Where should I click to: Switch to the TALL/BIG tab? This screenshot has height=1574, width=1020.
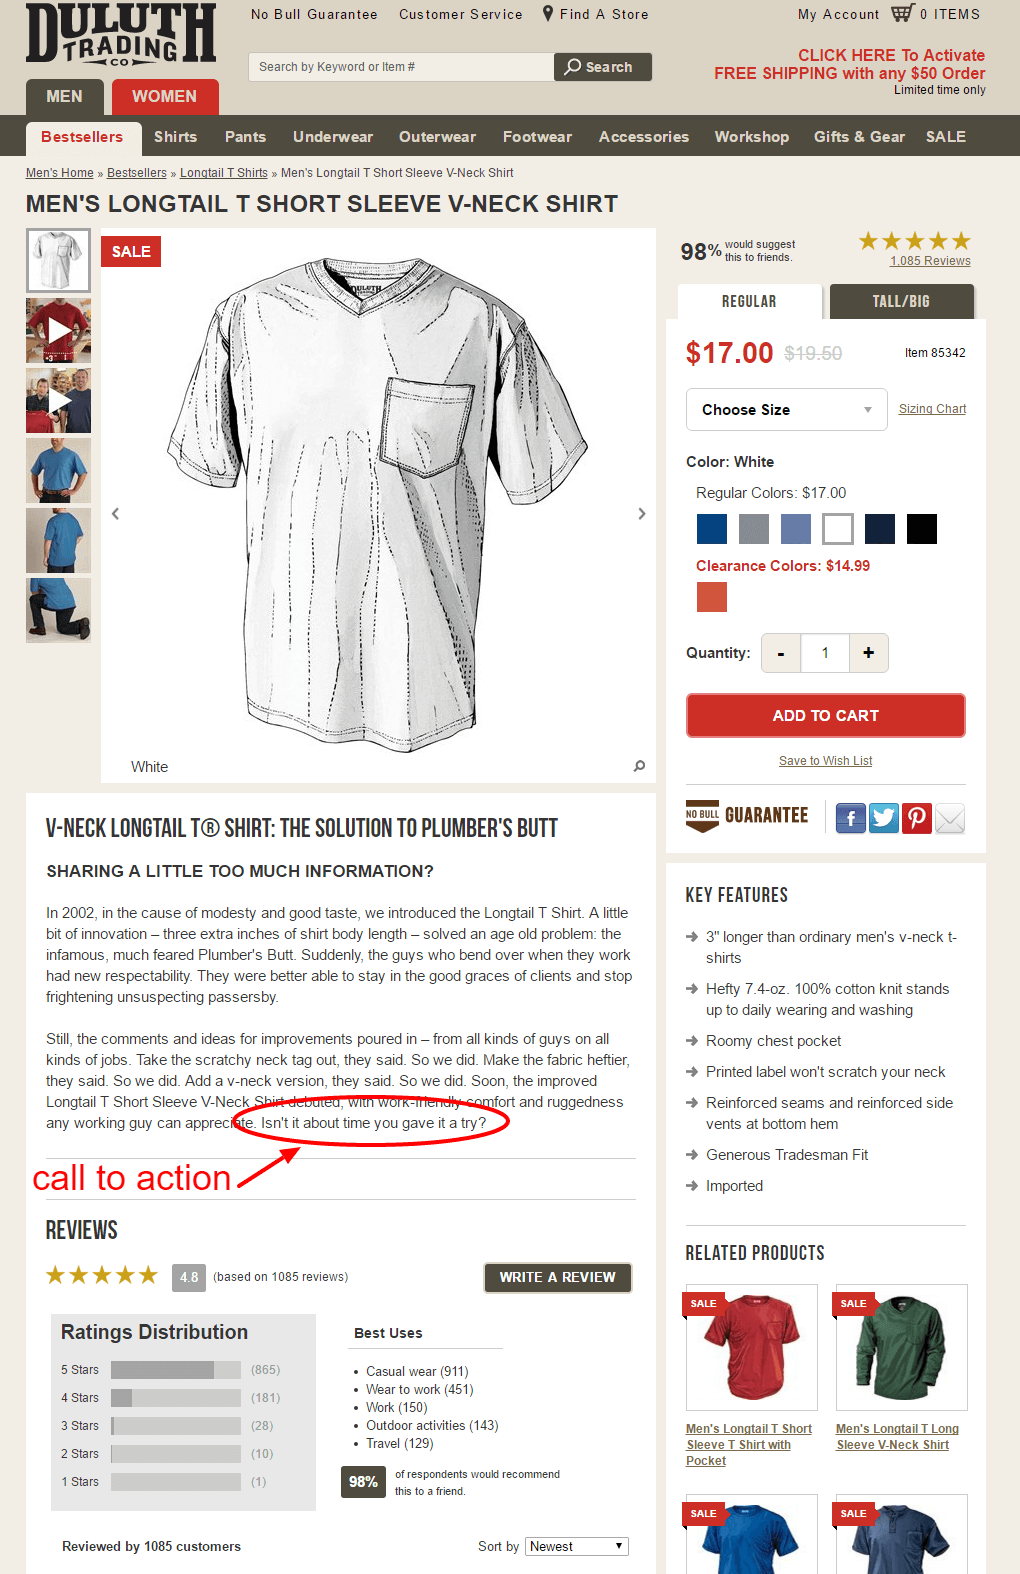pos(901,301)
